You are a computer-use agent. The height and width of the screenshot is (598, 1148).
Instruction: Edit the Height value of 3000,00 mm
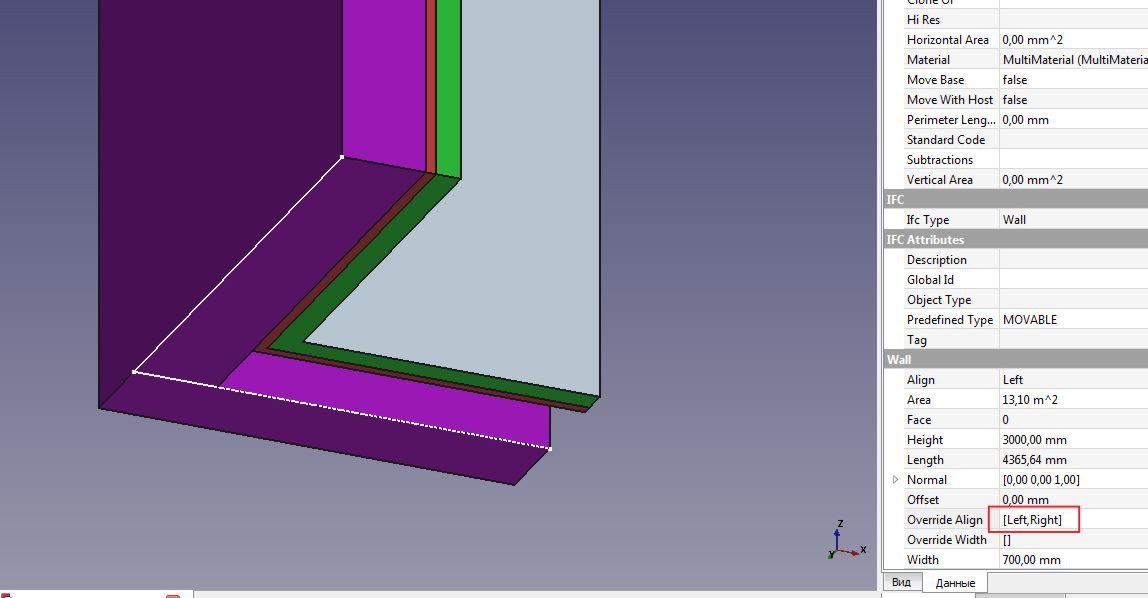coord(1060,439)
